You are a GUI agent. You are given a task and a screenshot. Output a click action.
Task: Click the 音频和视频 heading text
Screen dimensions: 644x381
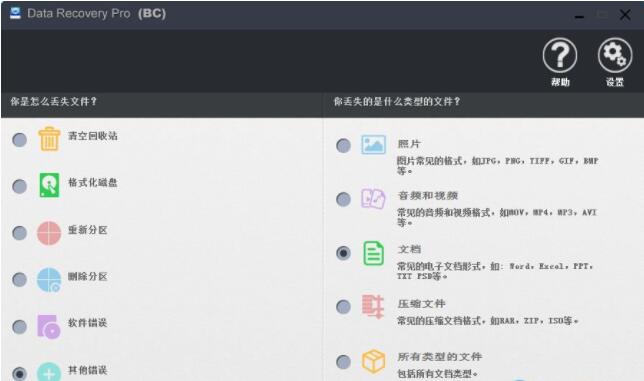coord(428,195)
